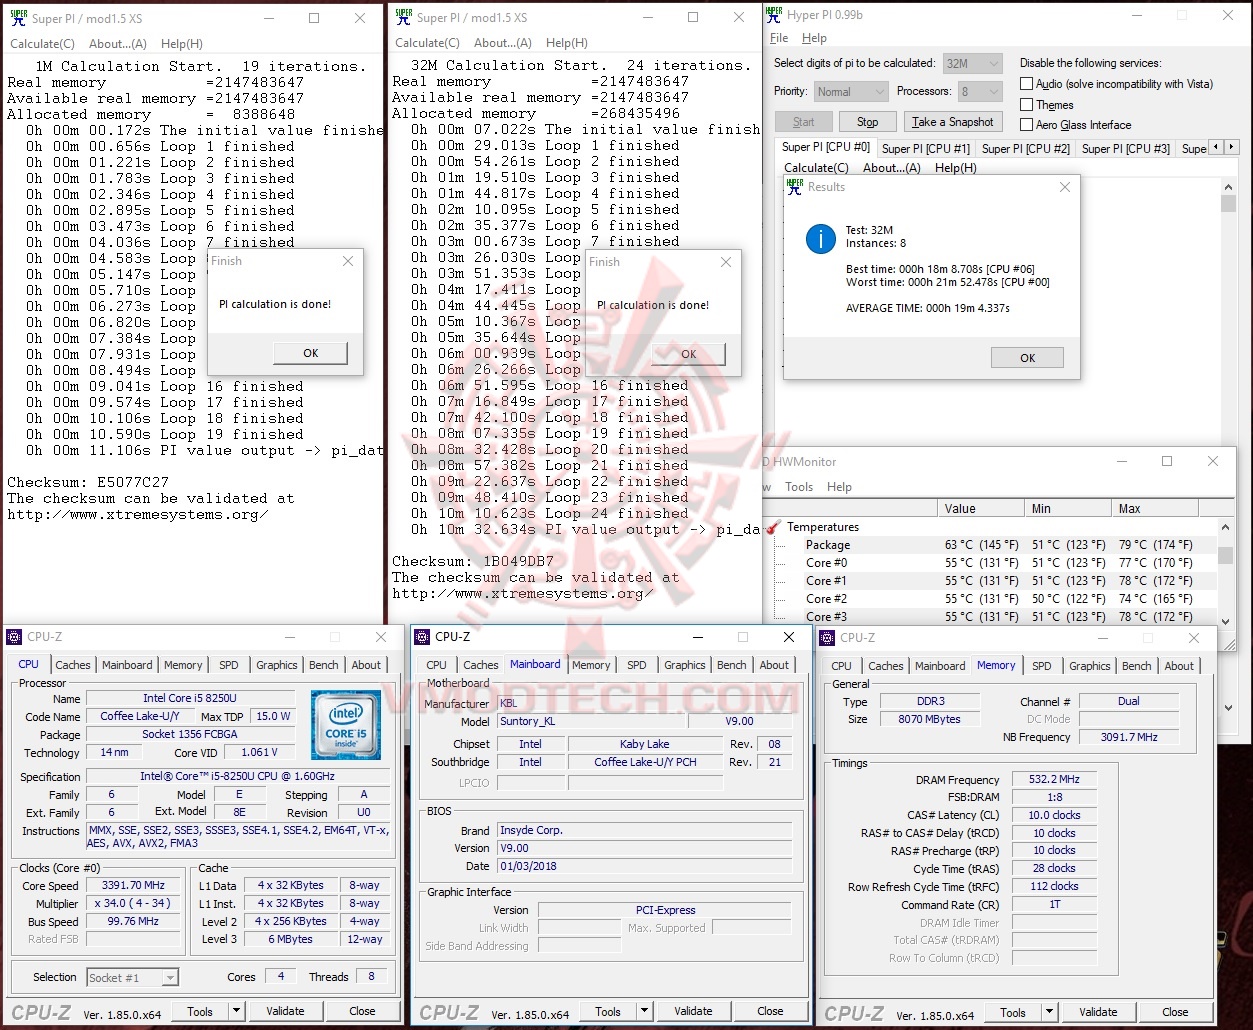Open the Calculate(C) menu in the 1M Super PI window
Image resolution: width=1253 pixels, height=1030 pixels.
click(x=42, y=44)
